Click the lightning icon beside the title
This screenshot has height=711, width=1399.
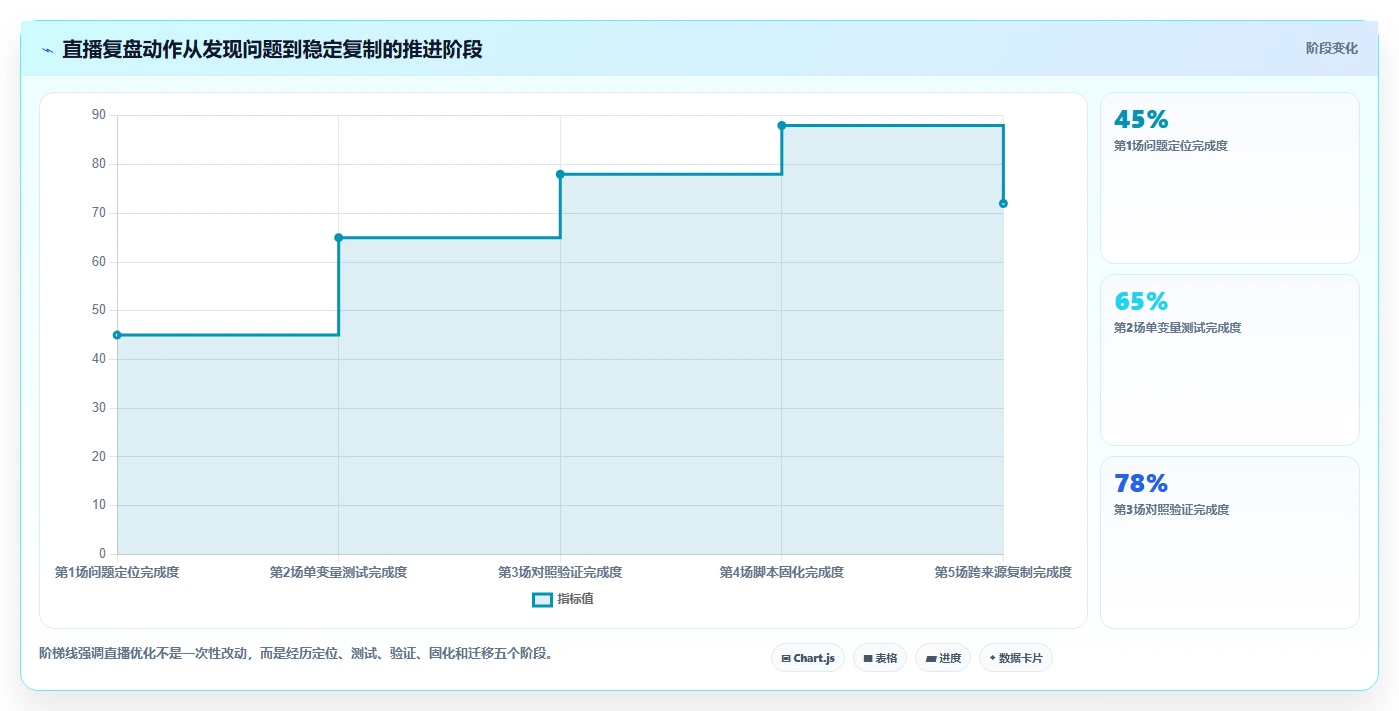(48, 50)
